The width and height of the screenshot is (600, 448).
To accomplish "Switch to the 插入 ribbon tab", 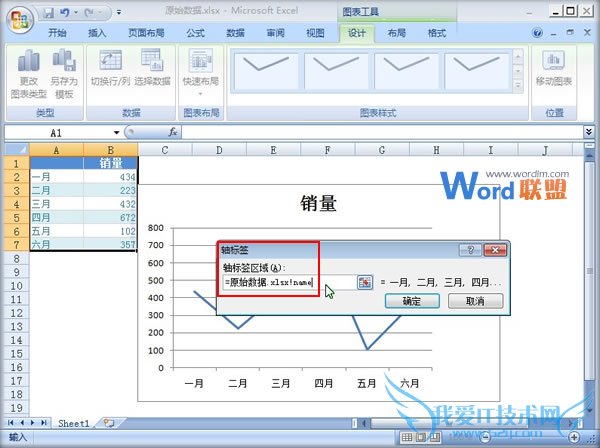I will (x=98, y=33).
